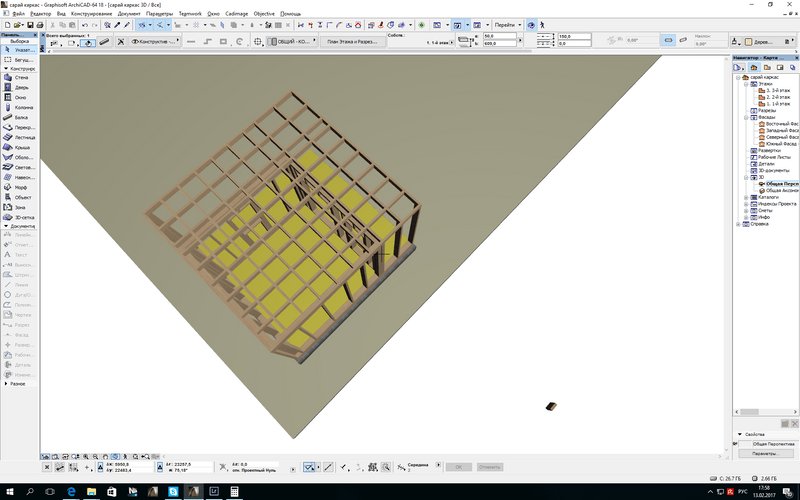800x500 pixels.
Task: Select the Зона (Zone) tool
Action: pyautogui.click(x=20, y=207)
